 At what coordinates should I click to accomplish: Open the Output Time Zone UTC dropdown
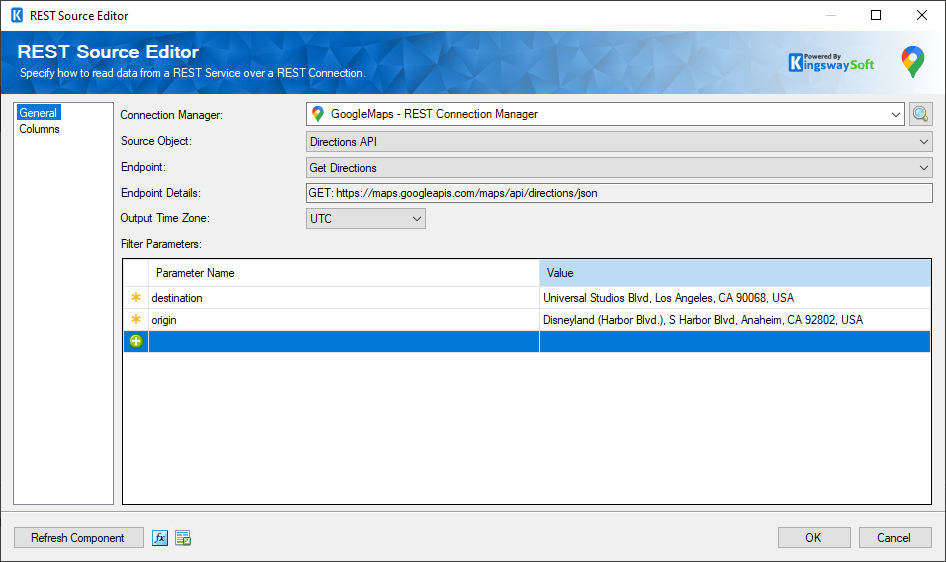point(416,218)
